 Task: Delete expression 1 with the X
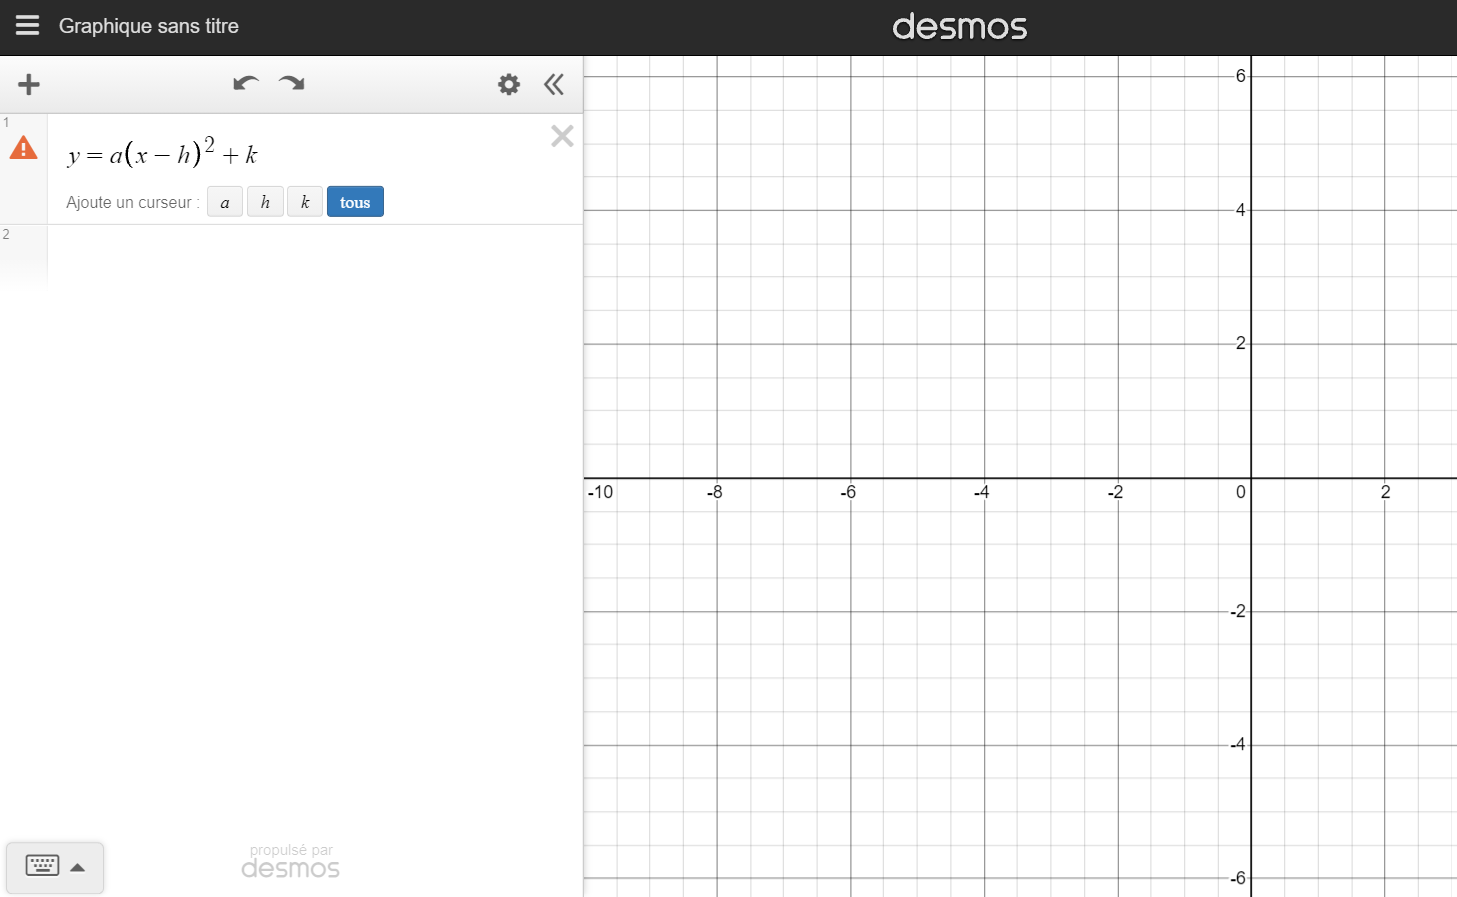tap(562, 136)
